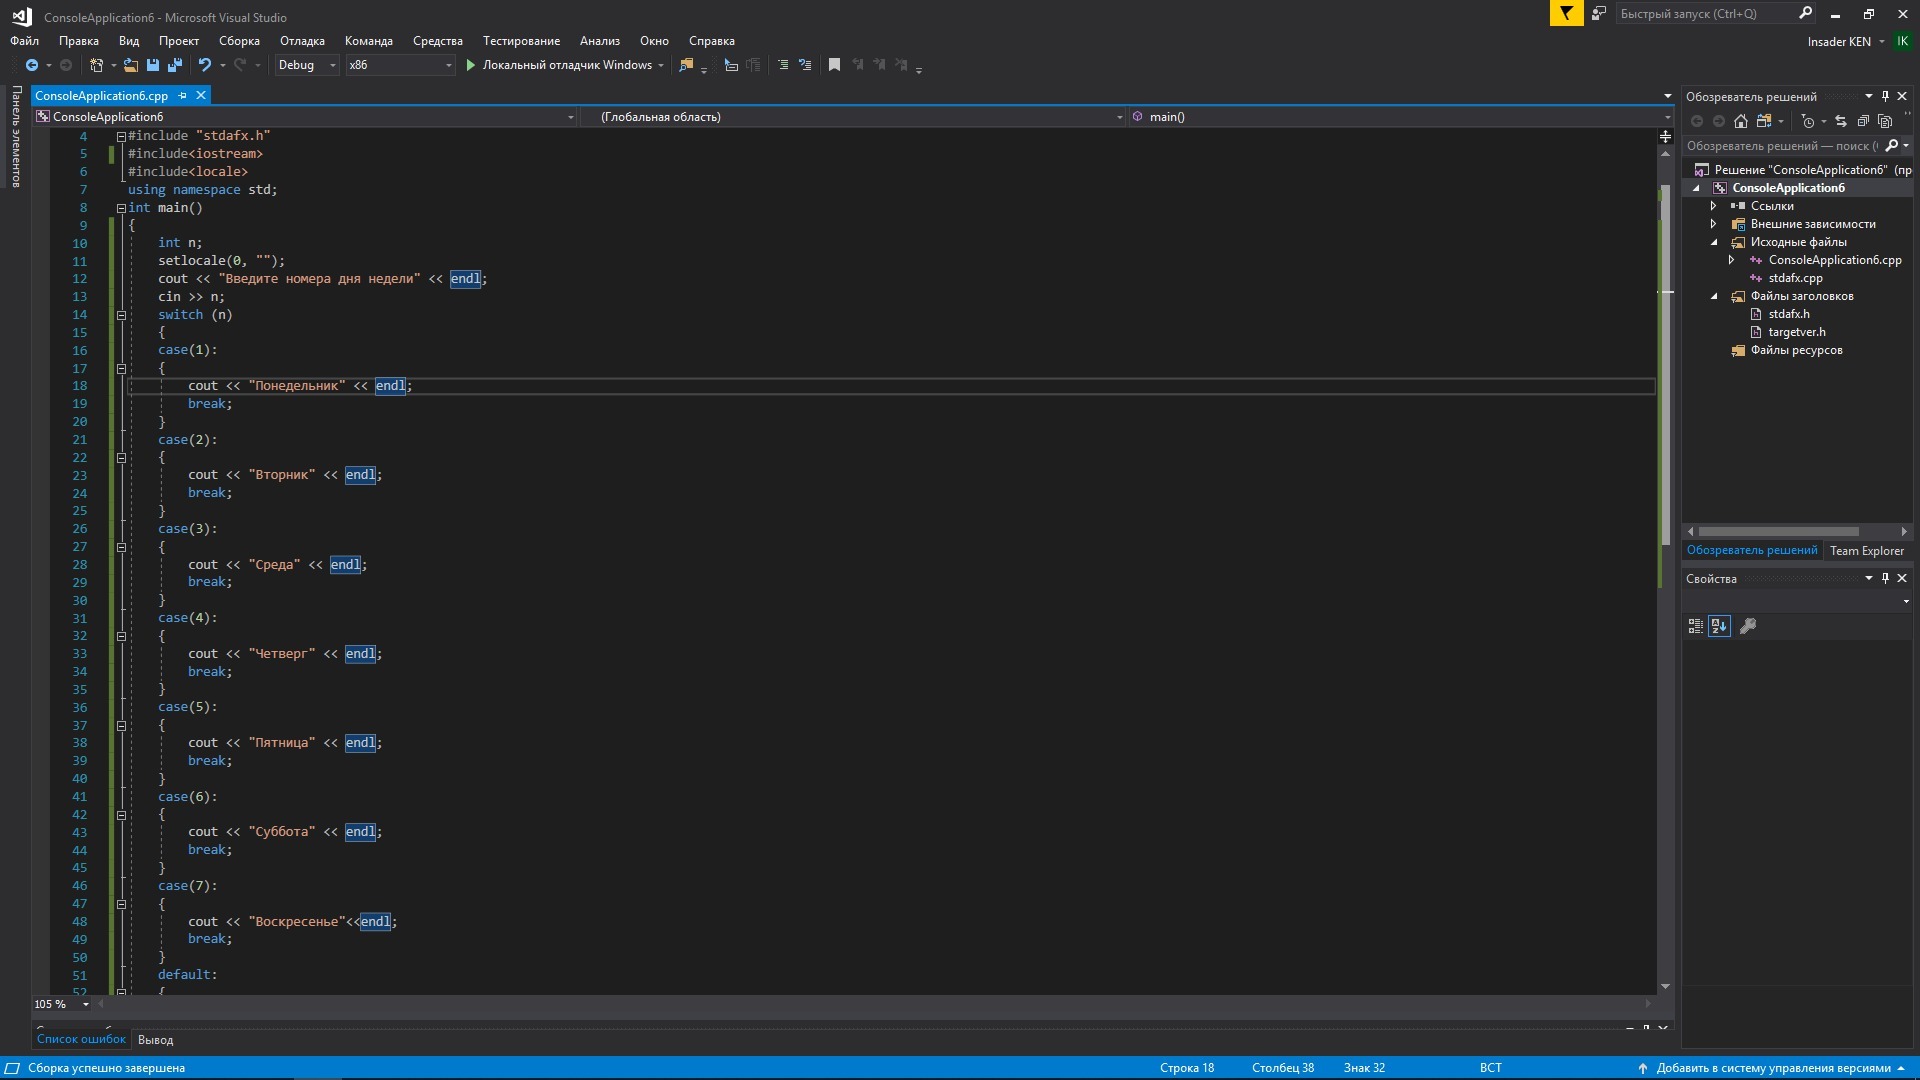Click Добавить в систему управления версиями
Image resolution: width=1920 pixels, height=1080 pixels.
pyautogui.click(x=1773, y=1068)
